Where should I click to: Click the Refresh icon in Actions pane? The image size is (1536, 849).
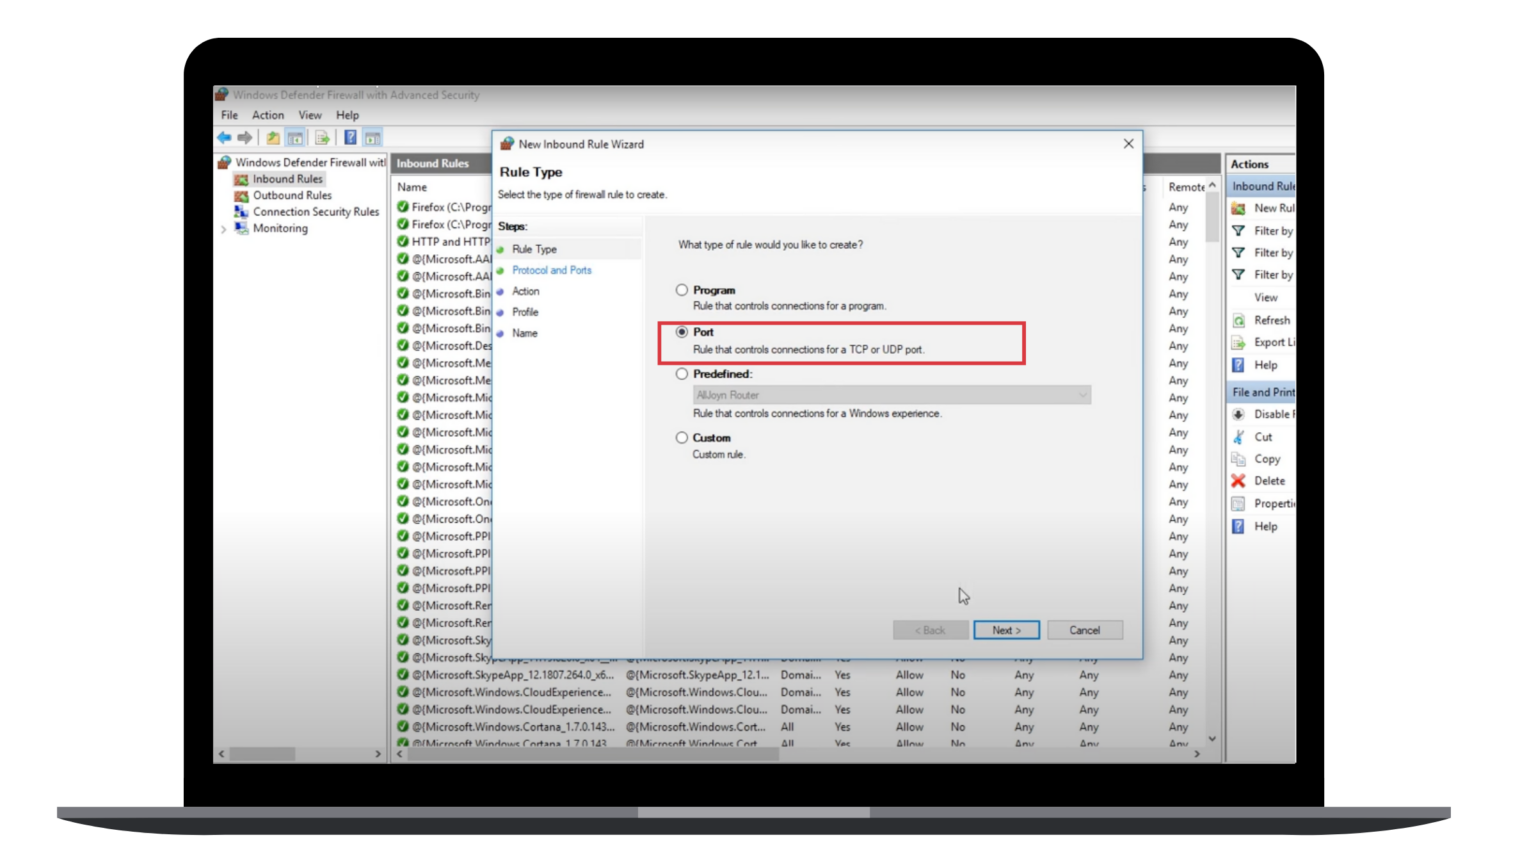(1238, 321)
